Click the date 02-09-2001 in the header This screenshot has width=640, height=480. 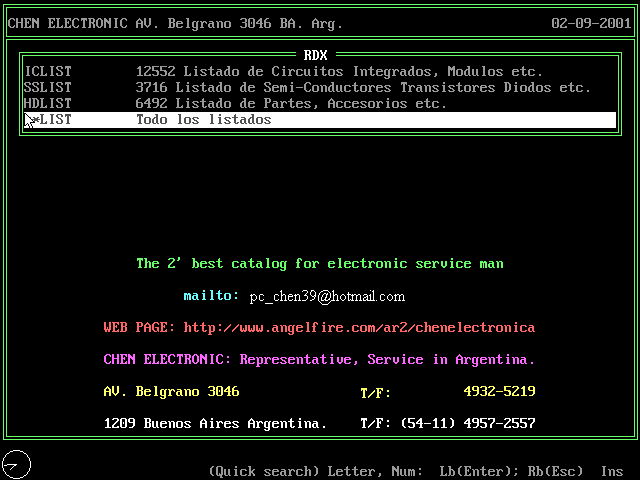click(x=591, y=23)
